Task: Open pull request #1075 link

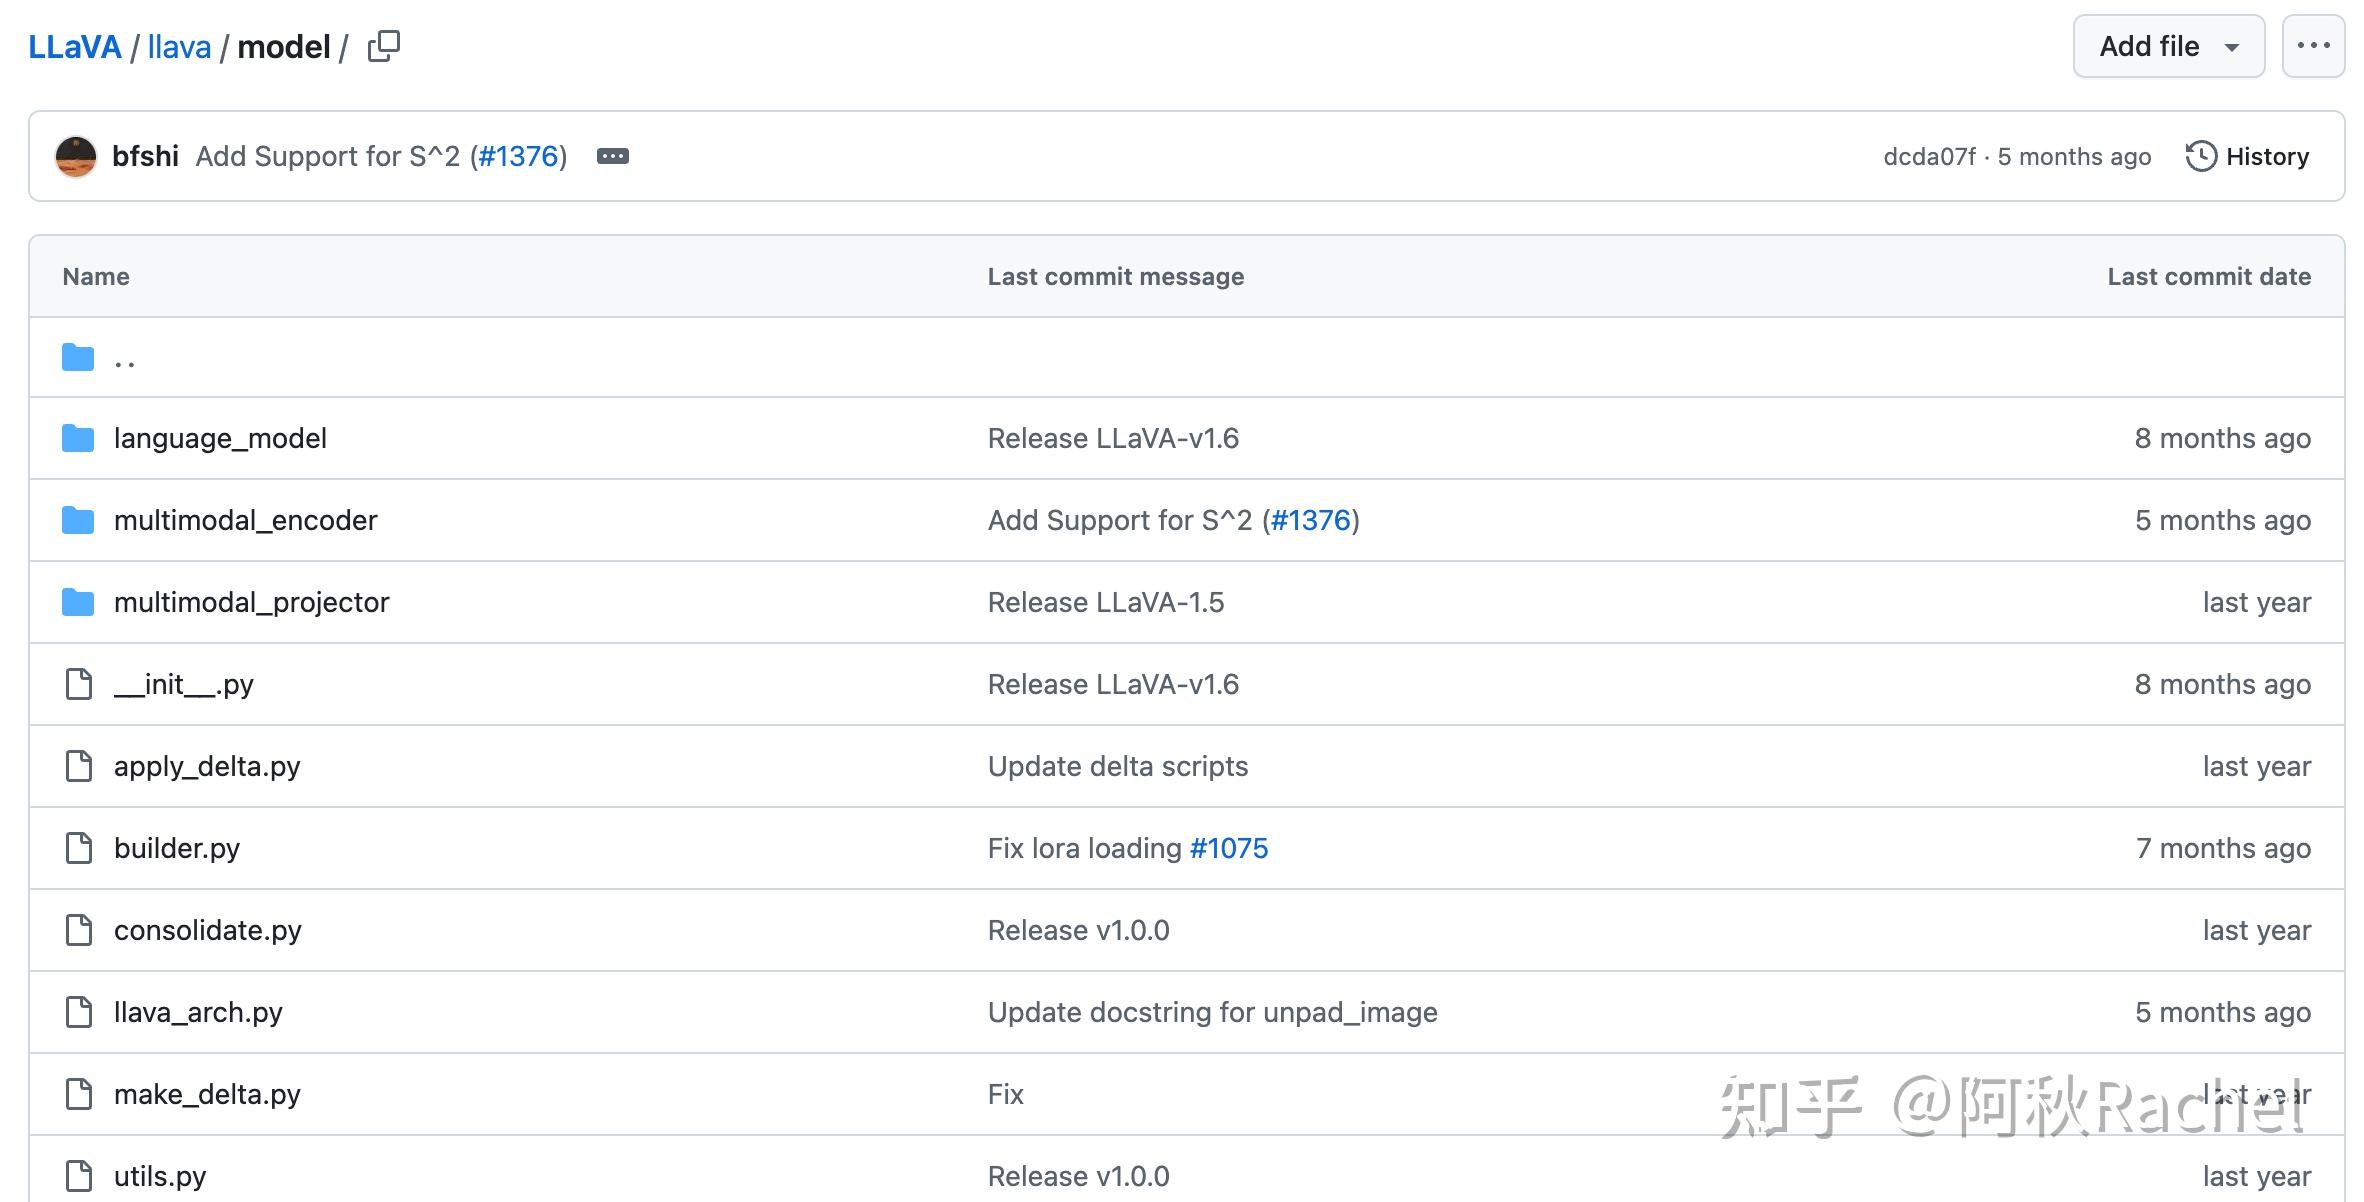Action: [x=1228, y=848]
